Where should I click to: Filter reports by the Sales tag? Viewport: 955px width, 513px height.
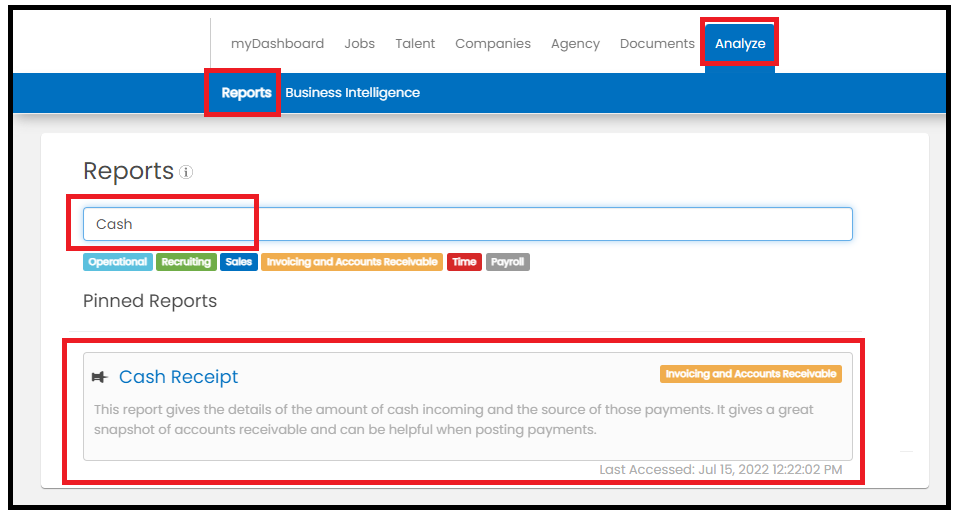pos(238,262)
